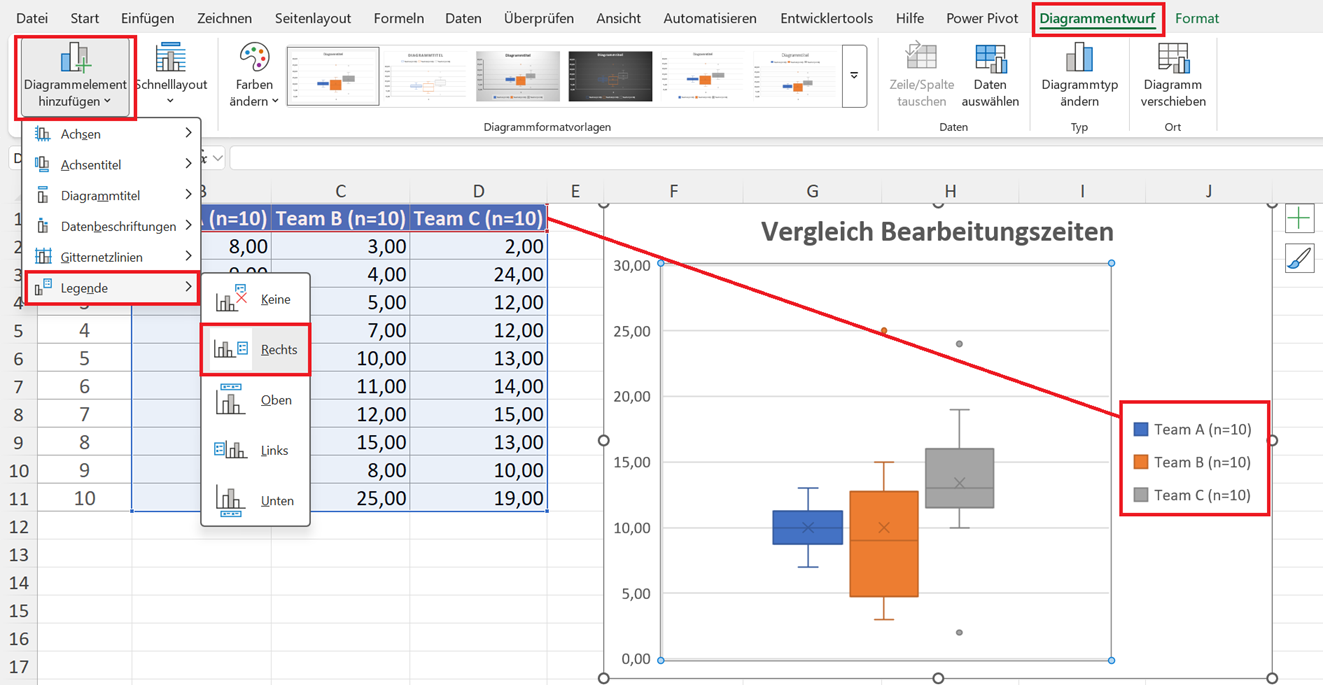This screenshot has width=1323, height=685.
Task: Open the Power Pivot tab
Action: coord(982,18)
